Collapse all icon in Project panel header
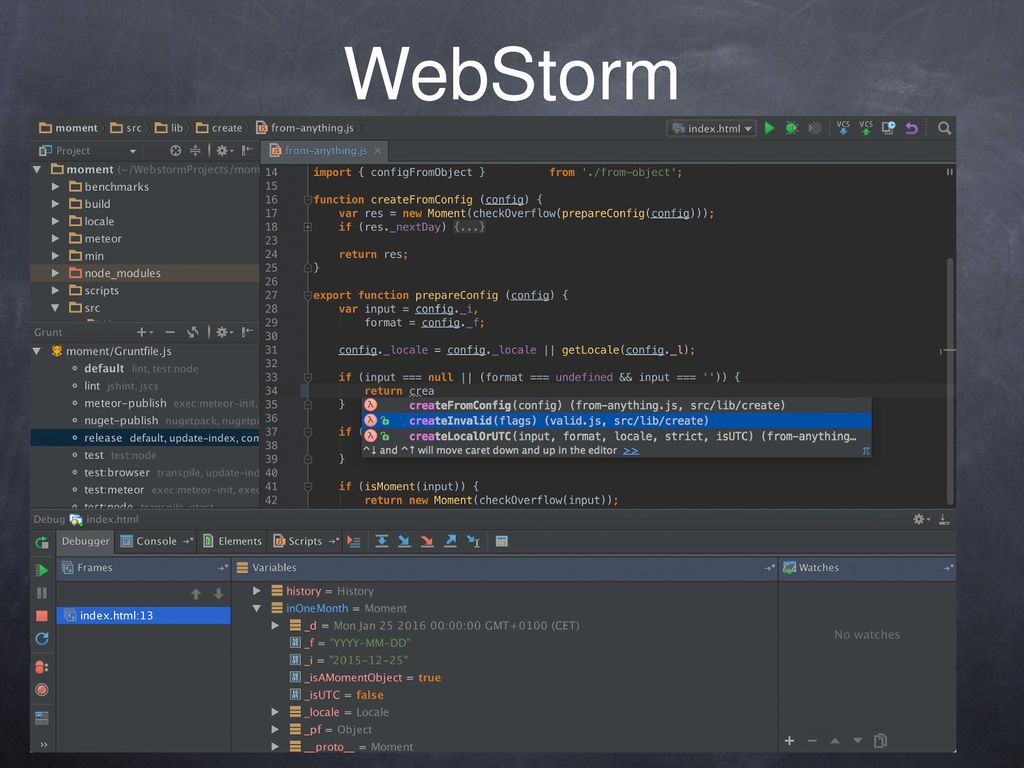The height and width of the screenshot is (768, 1024). point(195,151)
